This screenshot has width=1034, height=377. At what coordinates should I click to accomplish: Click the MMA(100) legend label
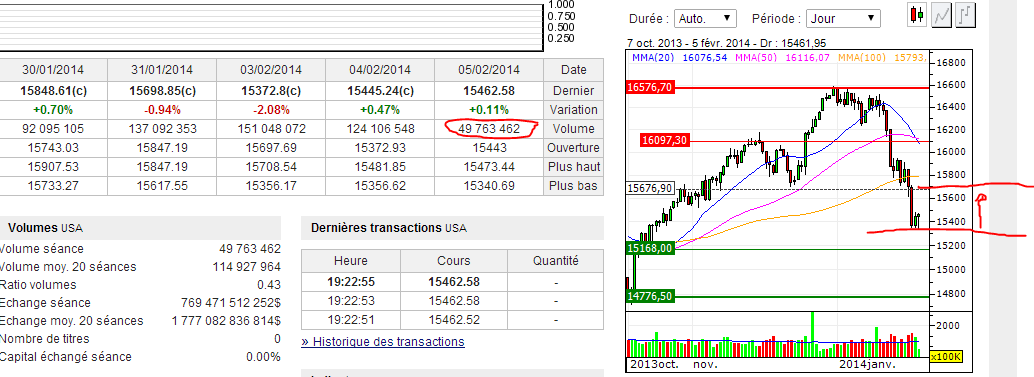pos(862,58)
